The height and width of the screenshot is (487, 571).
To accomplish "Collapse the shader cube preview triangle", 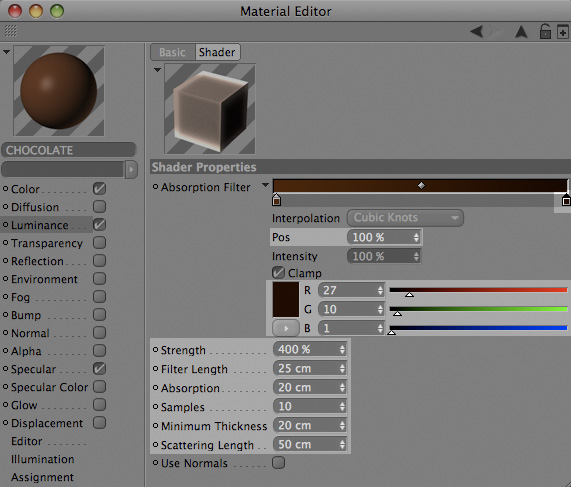I will click(157, 70).
